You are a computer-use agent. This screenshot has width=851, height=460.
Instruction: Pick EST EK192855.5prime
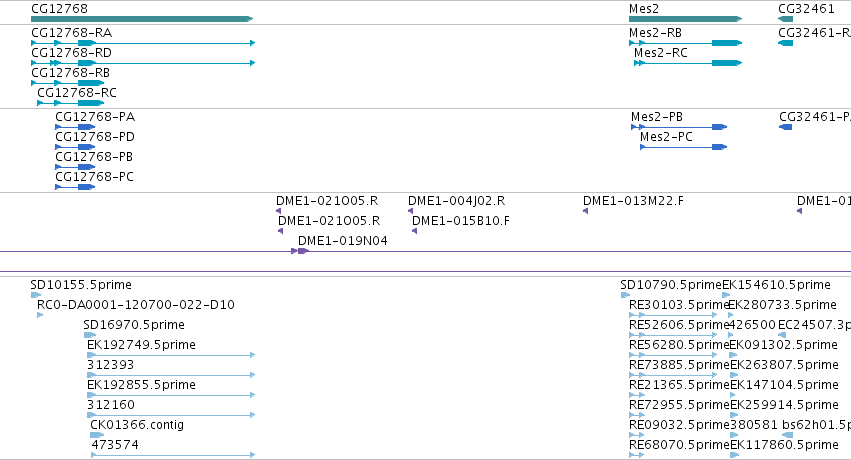click(171, 395)
